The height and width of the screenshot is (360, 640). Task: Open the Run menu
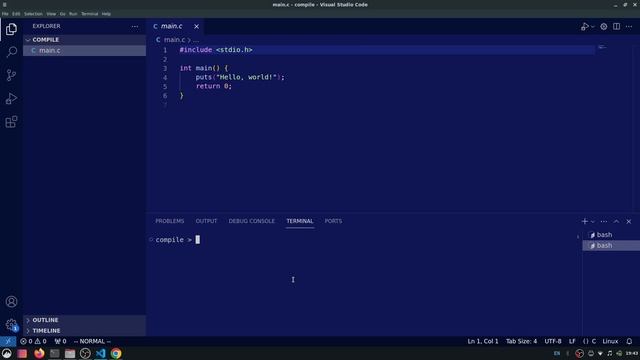(x=73, y=14)
